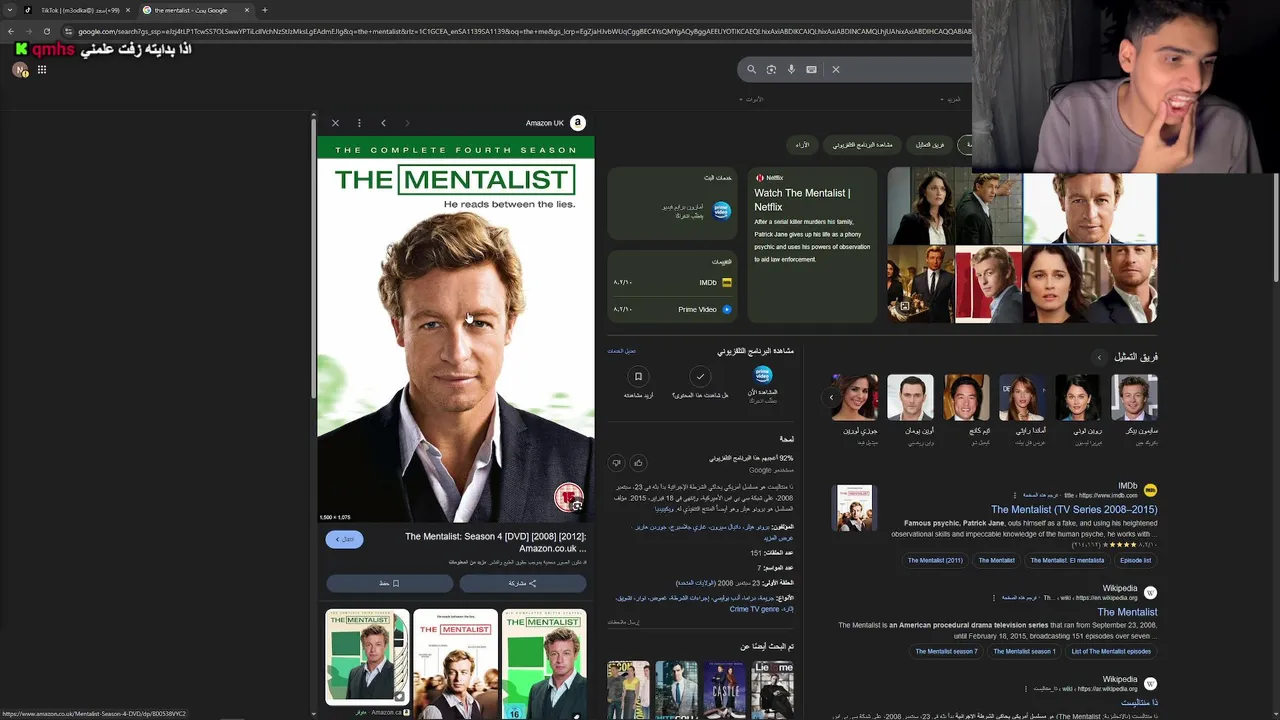
Task: Click the Save button under the image
Action: [x=389, y=583]
